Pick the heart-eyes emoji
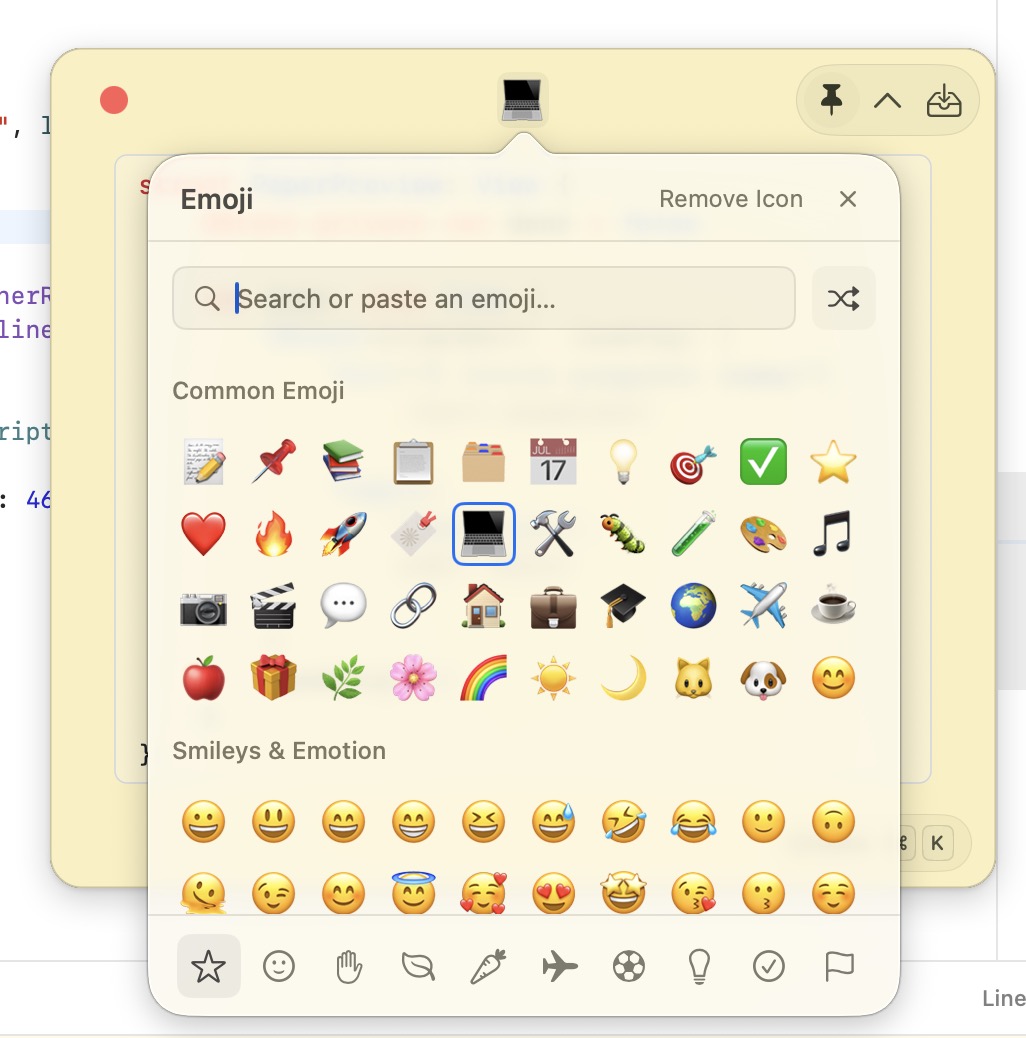Image resolution: width=1026 pixels, height=1038 pixels. pos(553,892)
